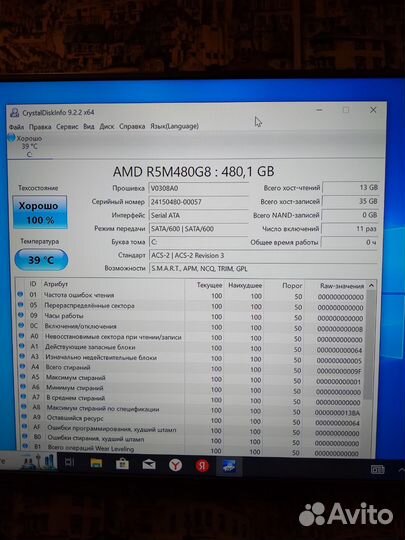Open the Справка menu
The height and width of the screenshot is (540, 405).
[132, 126]
